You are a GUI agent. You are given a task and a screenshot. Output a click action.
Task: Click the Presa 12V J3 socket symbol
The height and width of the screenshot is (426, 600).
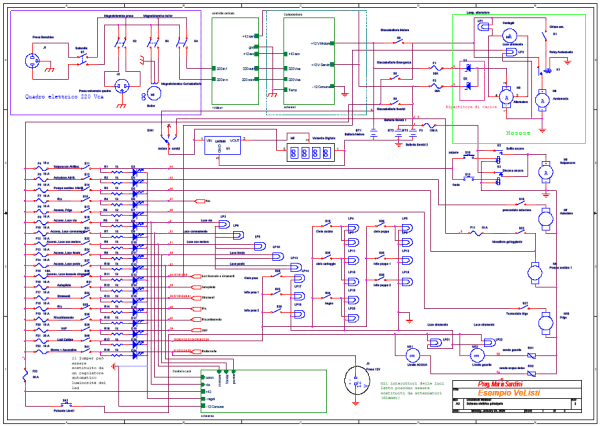click(356, 380)
